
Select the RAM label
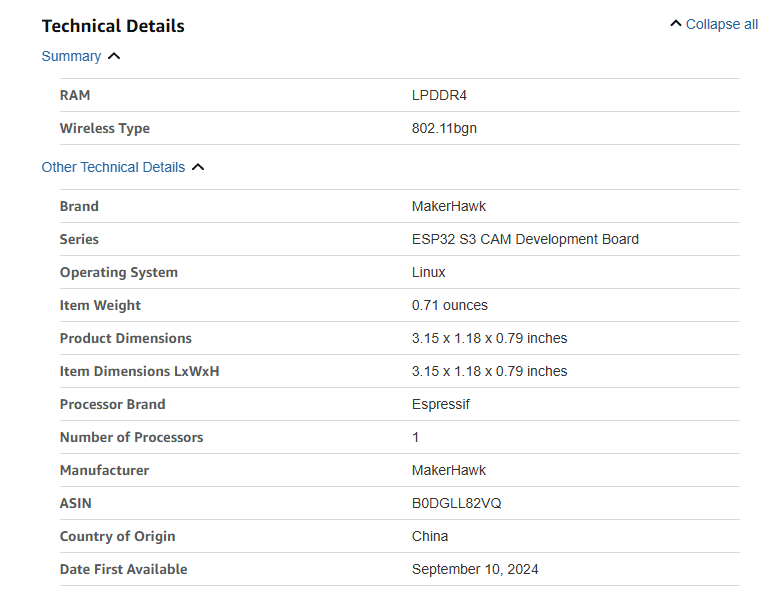[x=75, y=95]
